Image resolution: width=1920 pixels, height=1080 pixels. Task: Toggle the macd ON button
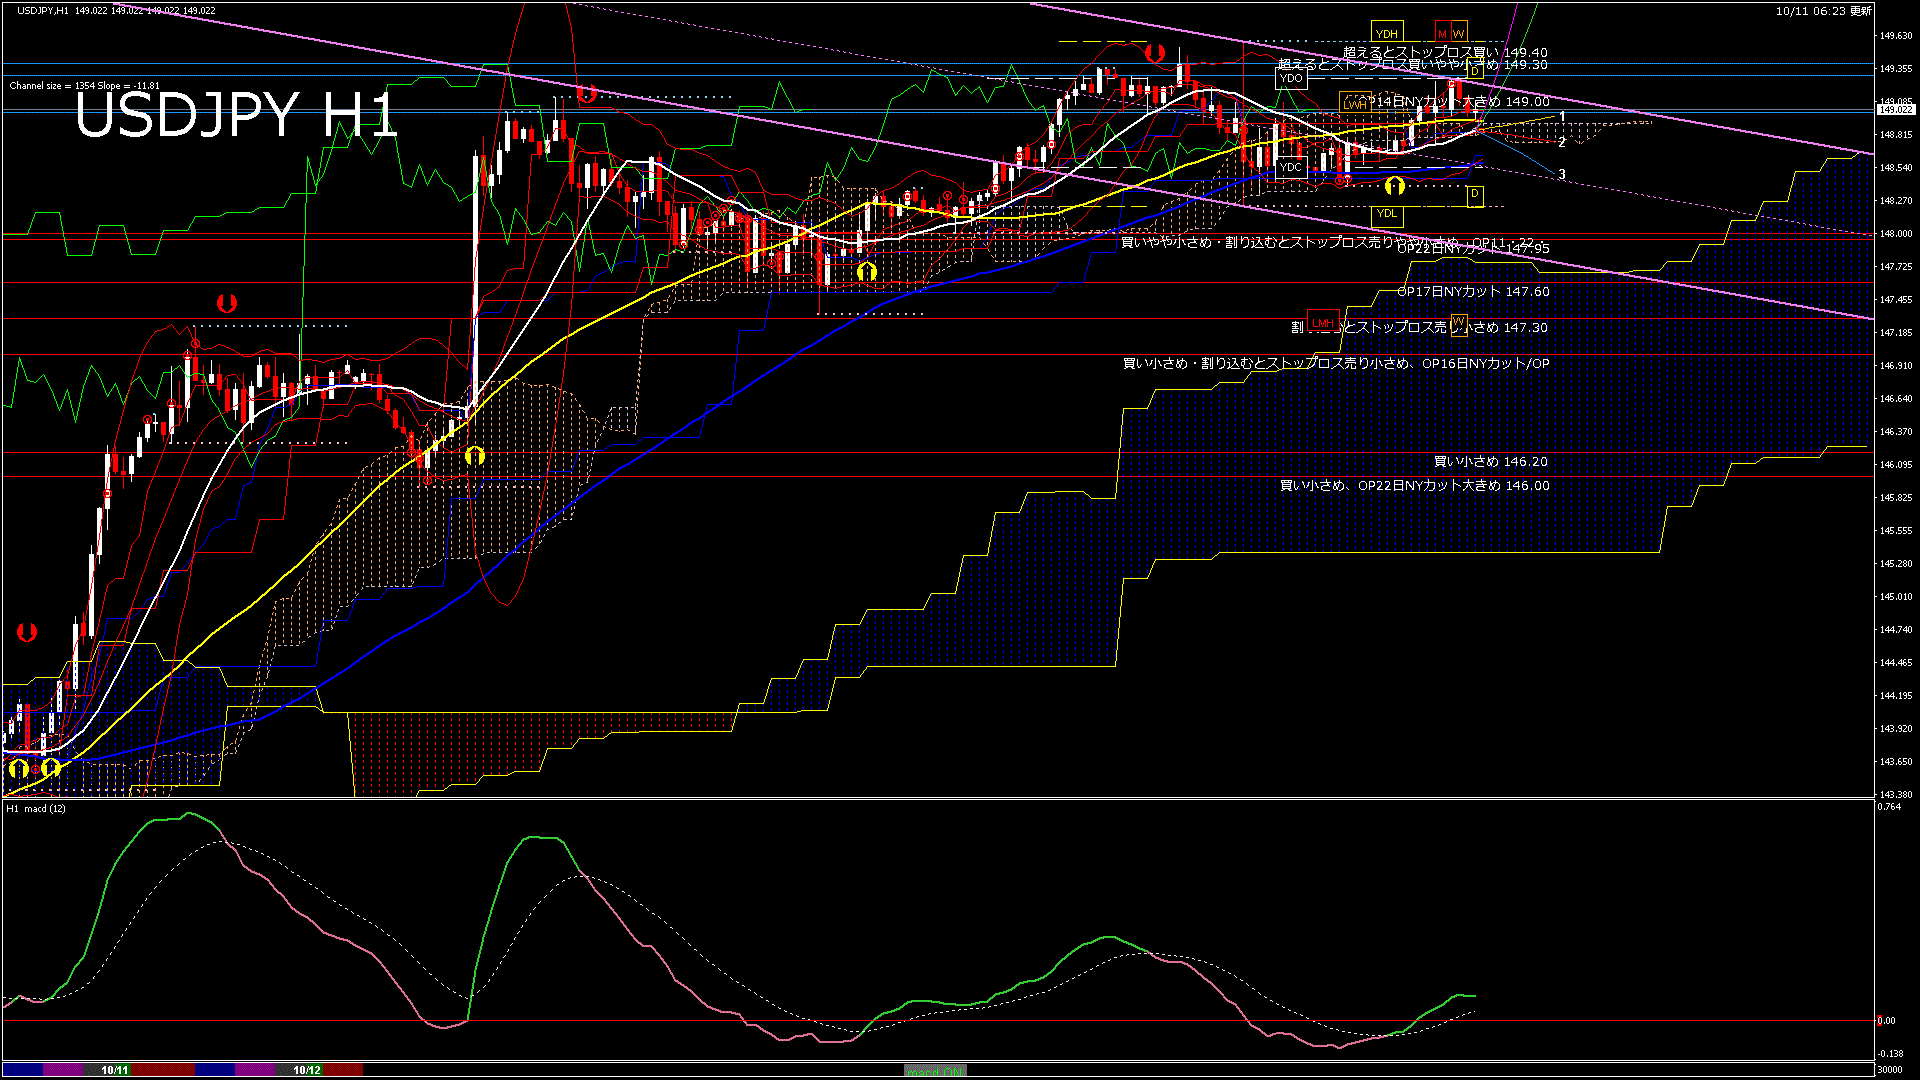935,1070
